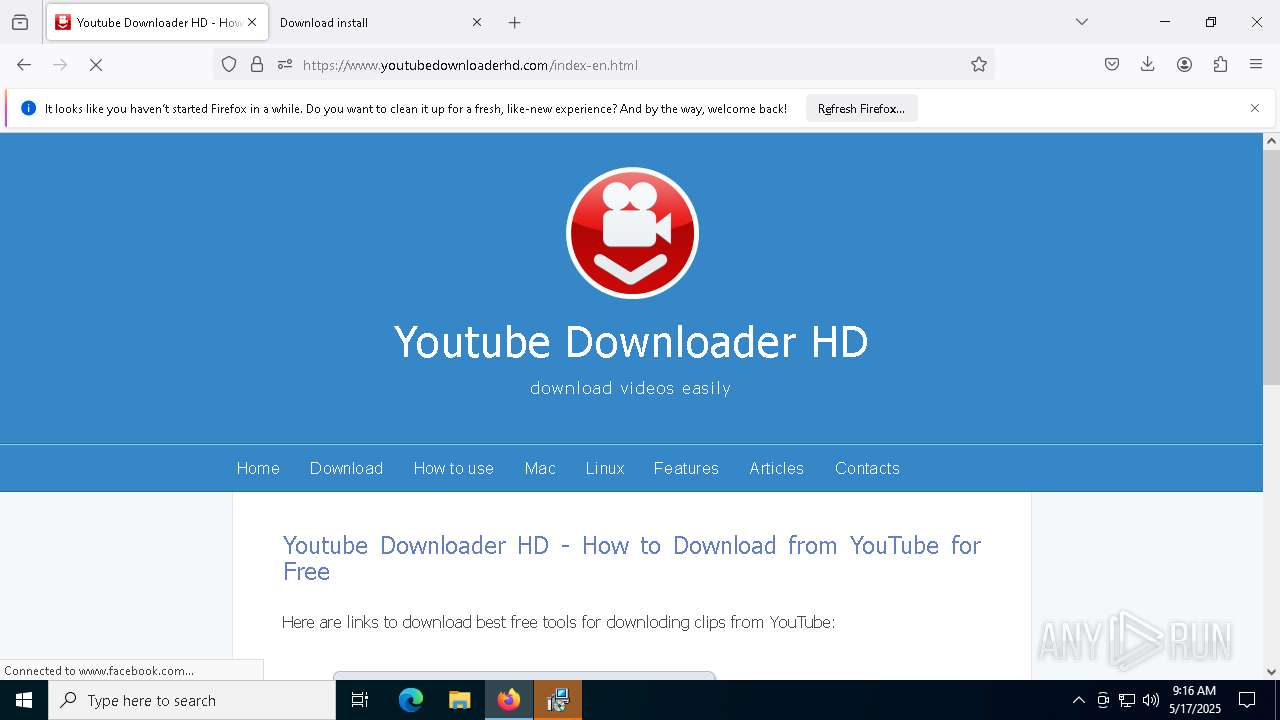Open a new tab with plus button
The width and height of the screenshot is (1280, 720).
(x=514, y=22)
